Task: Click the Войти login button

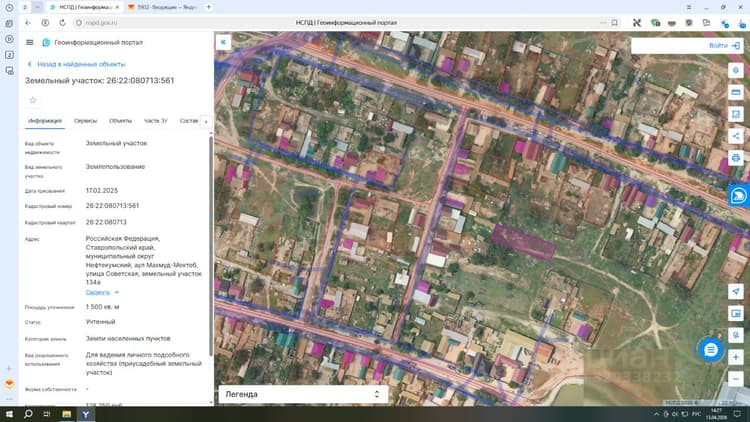Action: 724,45
